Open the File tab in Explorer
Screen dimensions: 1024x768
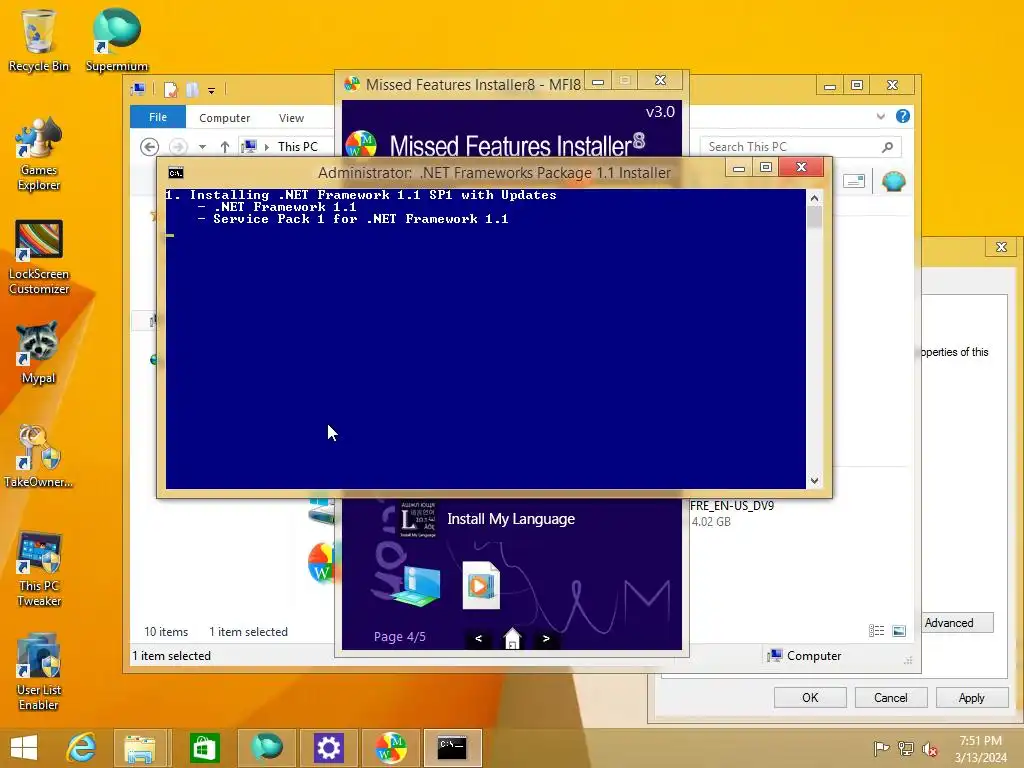coord(157,117)
